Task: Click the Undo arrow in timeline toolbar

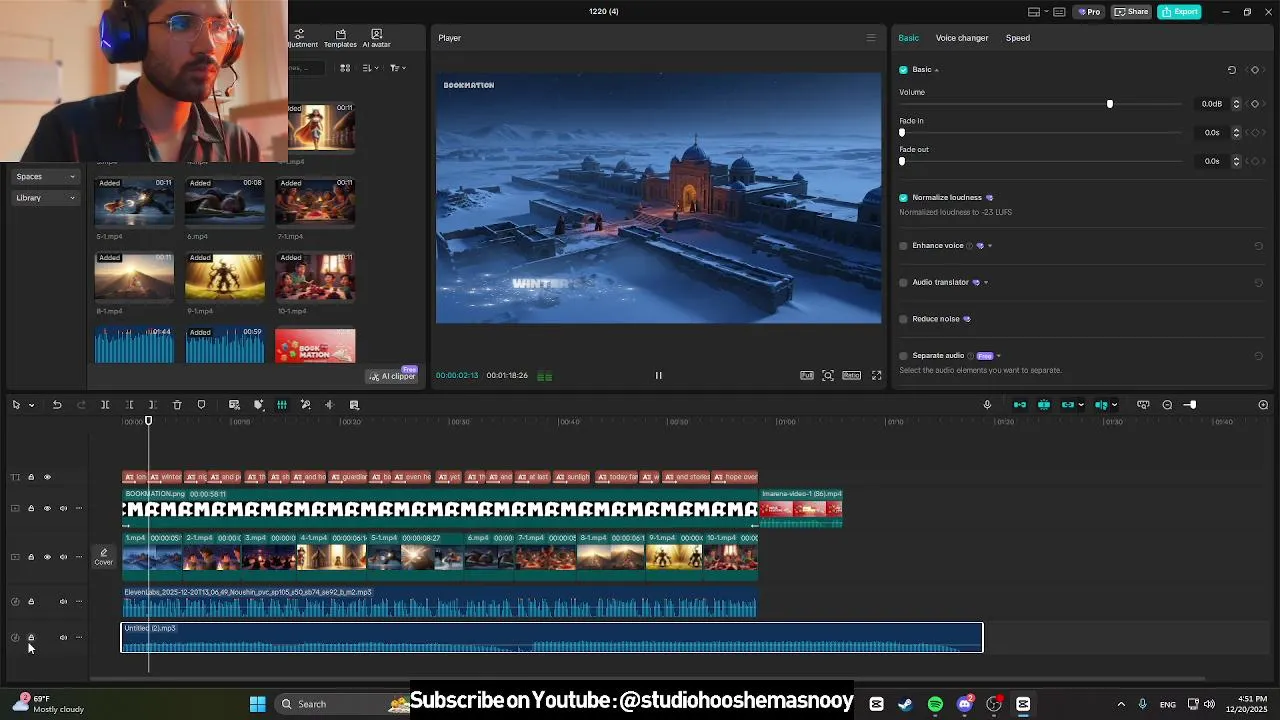Action: [x=57, y=405]
